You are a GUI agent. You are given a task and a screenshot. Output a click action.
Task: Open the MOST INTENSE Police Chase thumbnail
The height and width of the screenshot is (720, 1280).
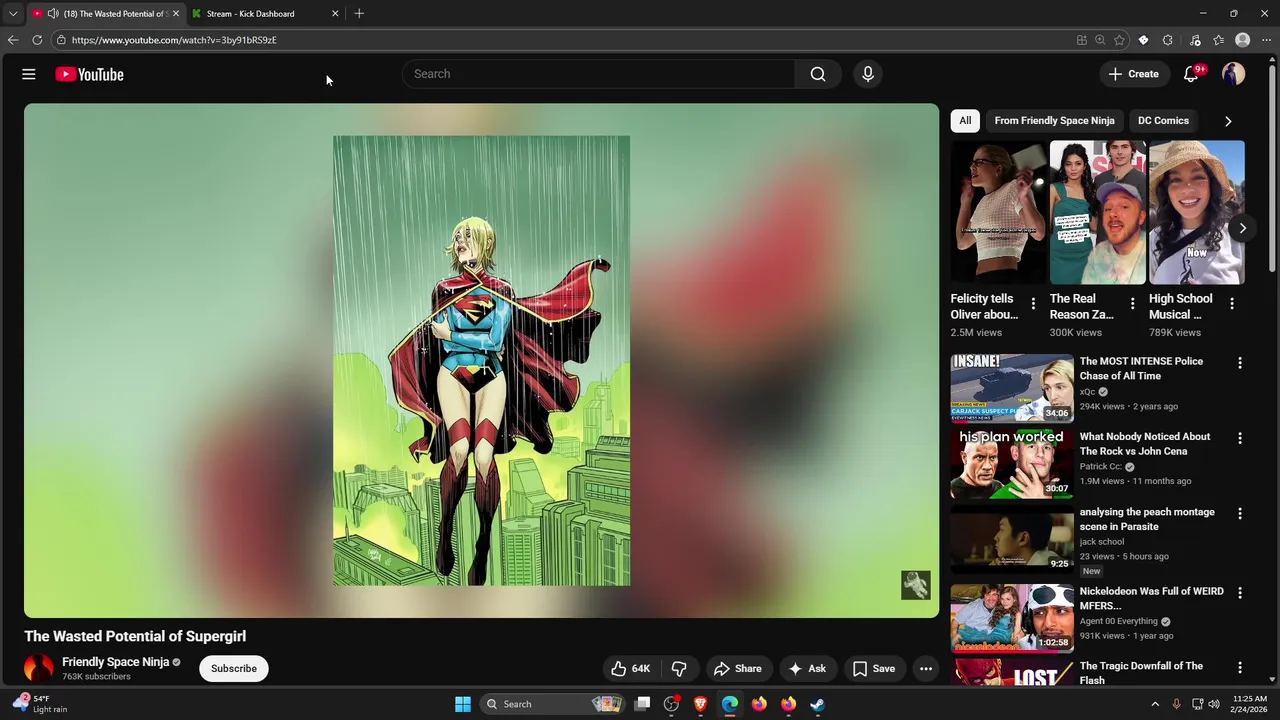click(x=1012, y=388)
